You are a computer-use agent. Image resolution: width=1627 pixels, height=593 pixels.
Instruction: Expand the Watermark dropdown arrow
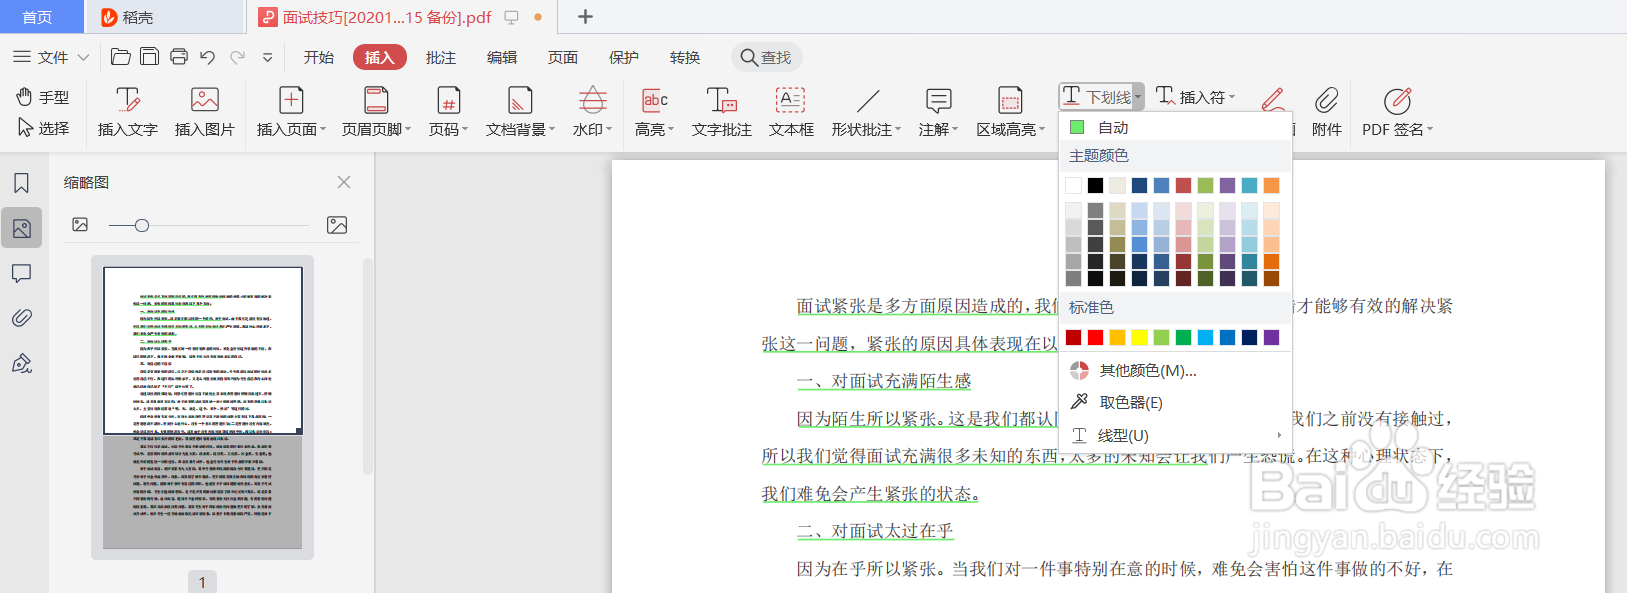[x=609, y=130]
